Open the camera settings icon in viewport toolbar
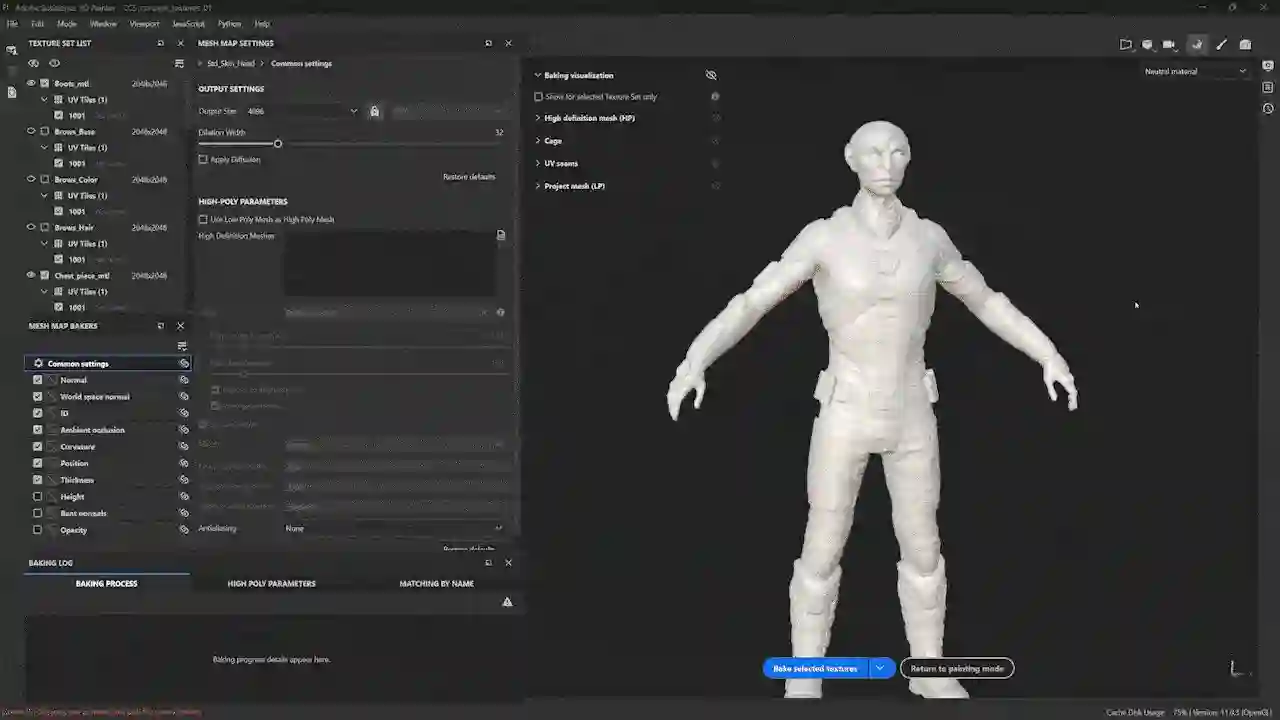This screenshot has height=720, width=1280. tap(1169, 44)
